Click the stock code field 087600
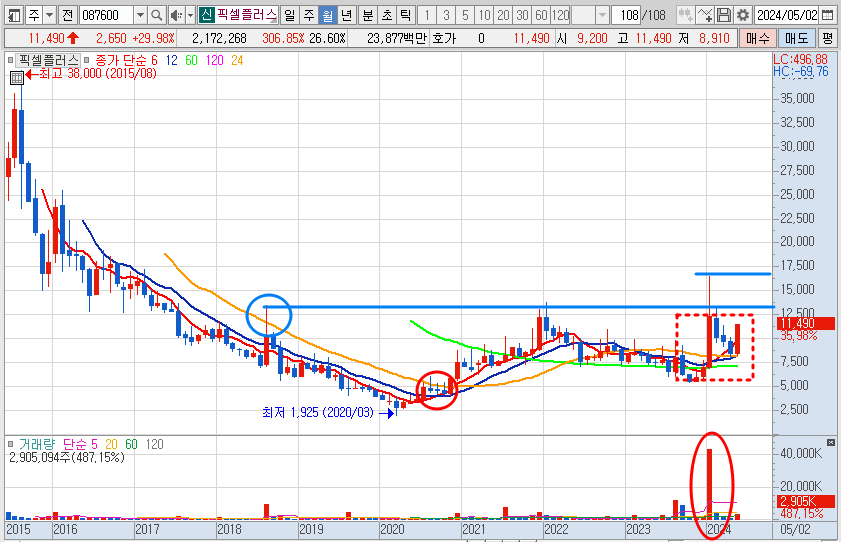The height and width of the screenshot is (542, 841). click(x=106, y=15)
